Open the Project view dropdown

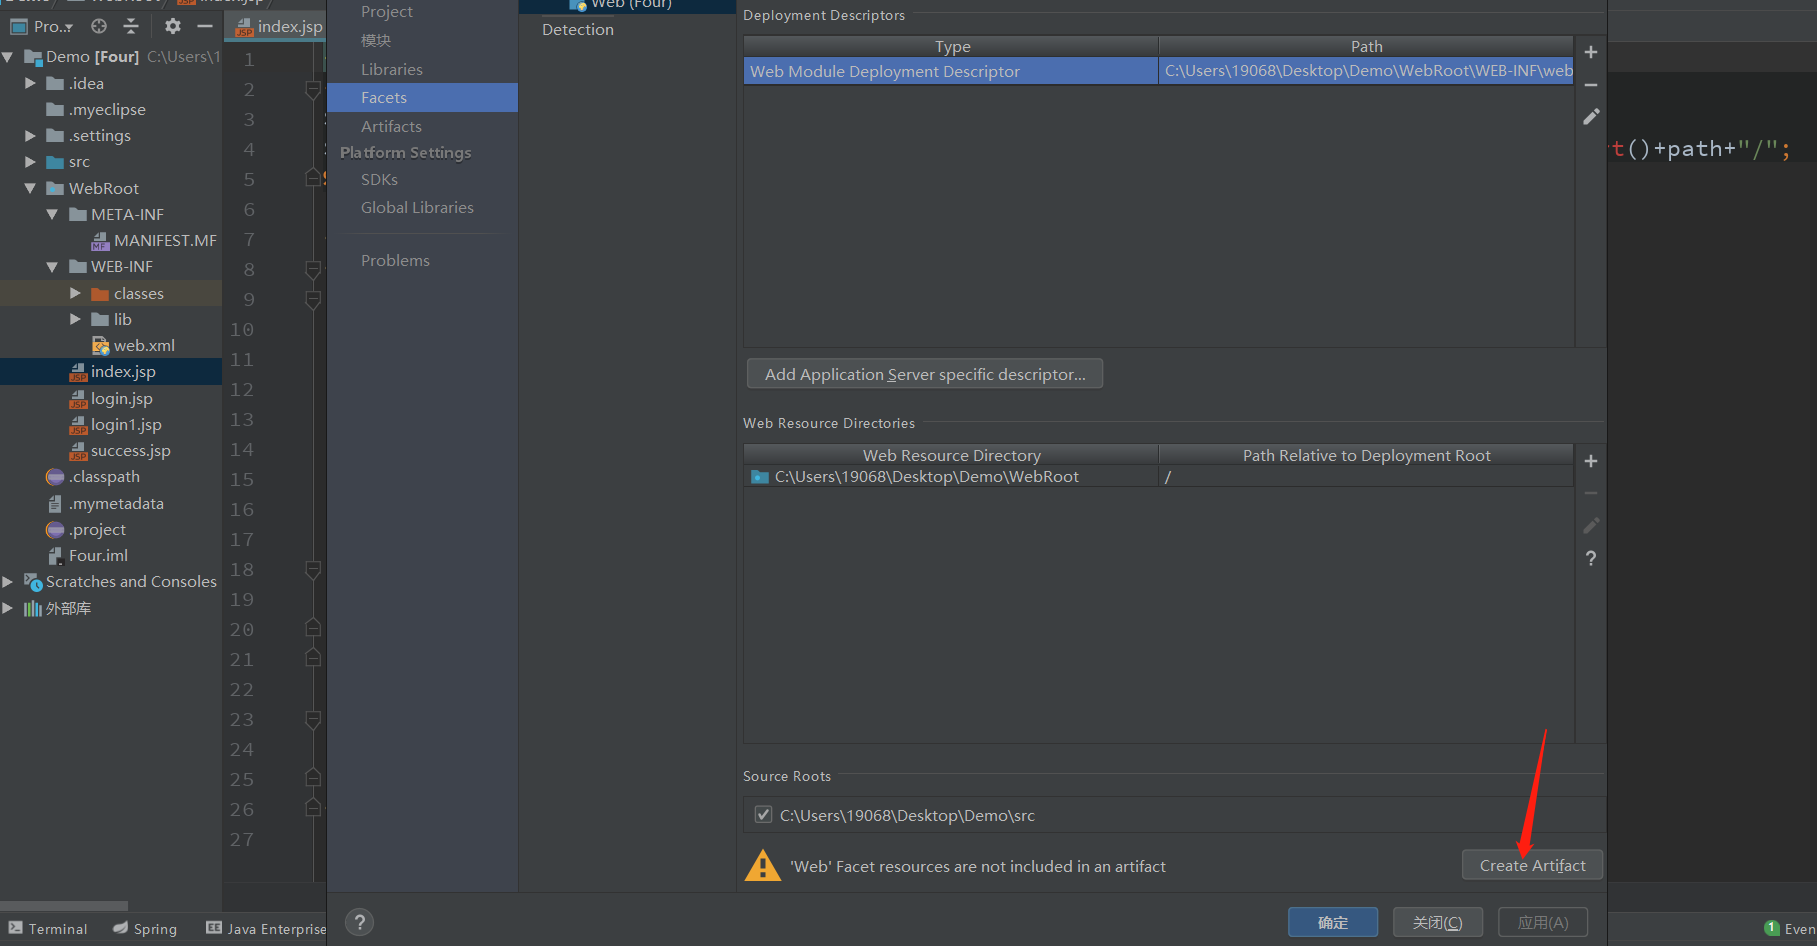[x=42, y=26]
